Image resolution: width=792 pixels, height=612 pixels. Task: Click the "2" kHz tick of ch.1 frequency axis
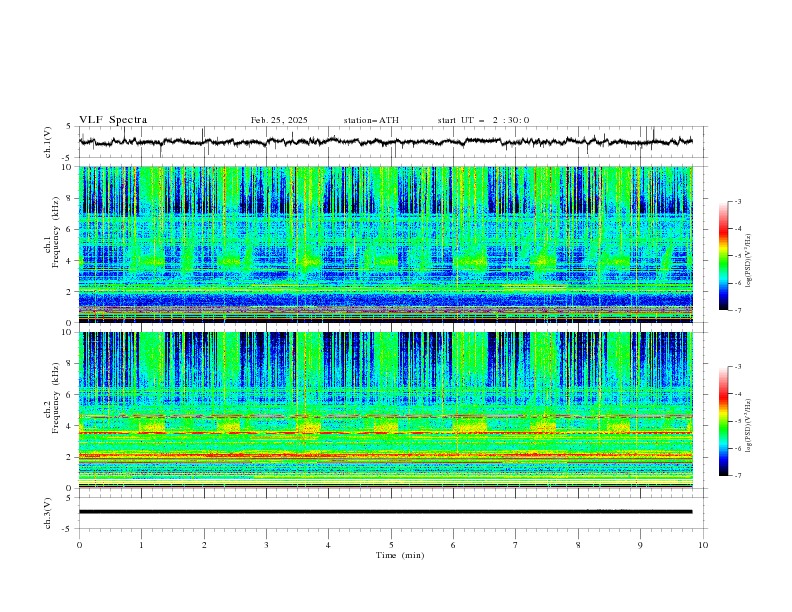click(70, 291)
